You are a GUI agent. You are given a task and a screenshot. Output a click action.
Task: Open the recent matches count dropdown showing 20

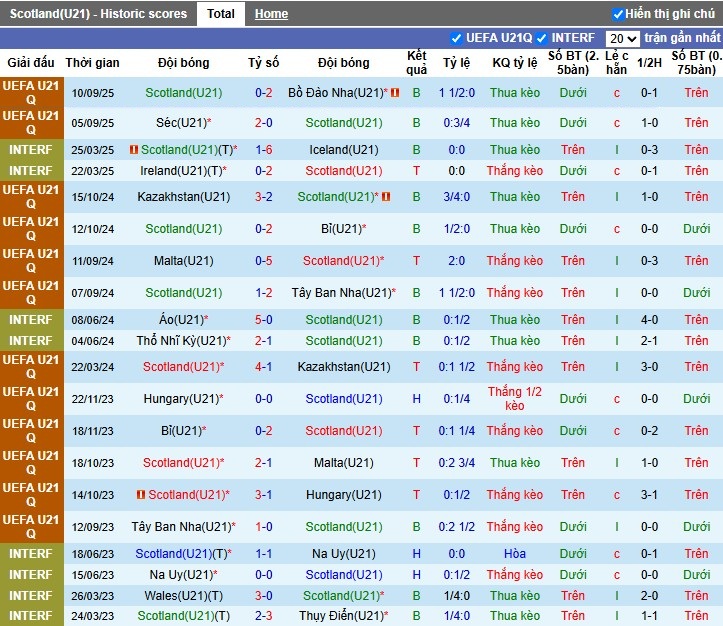622,38
